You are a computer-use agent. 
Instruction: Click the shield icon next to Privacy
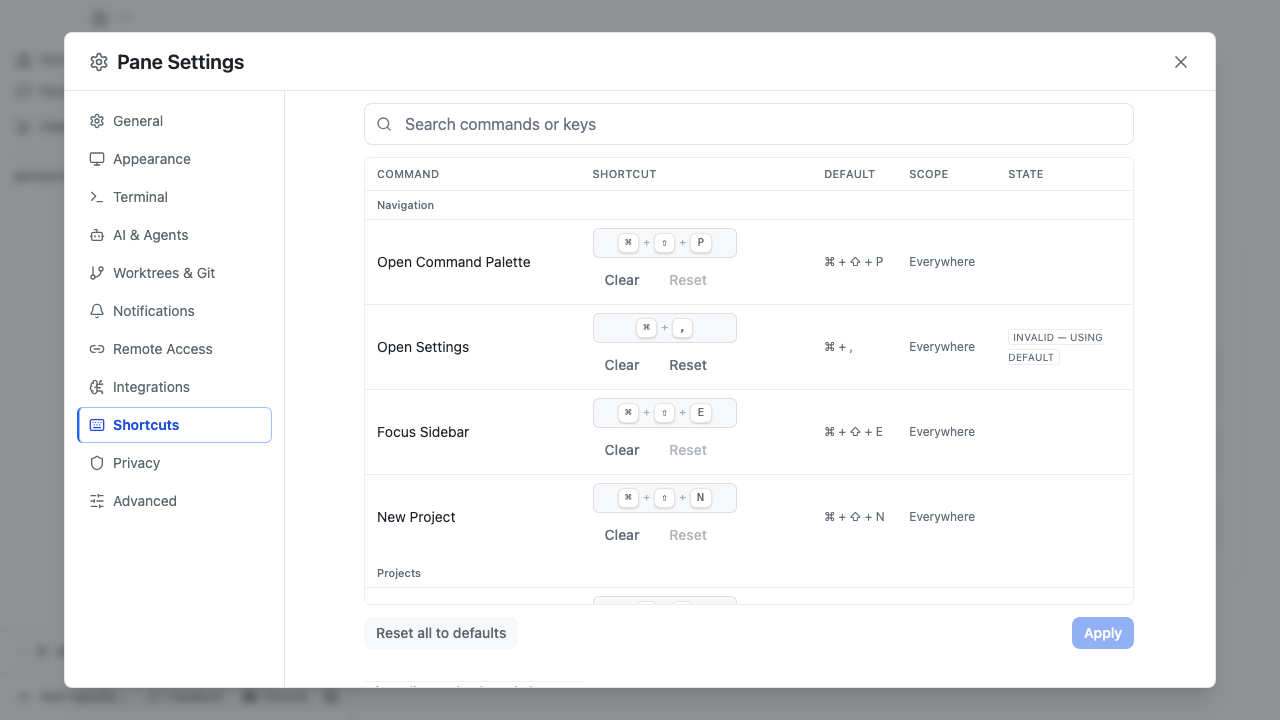click(x=97, y=463)
